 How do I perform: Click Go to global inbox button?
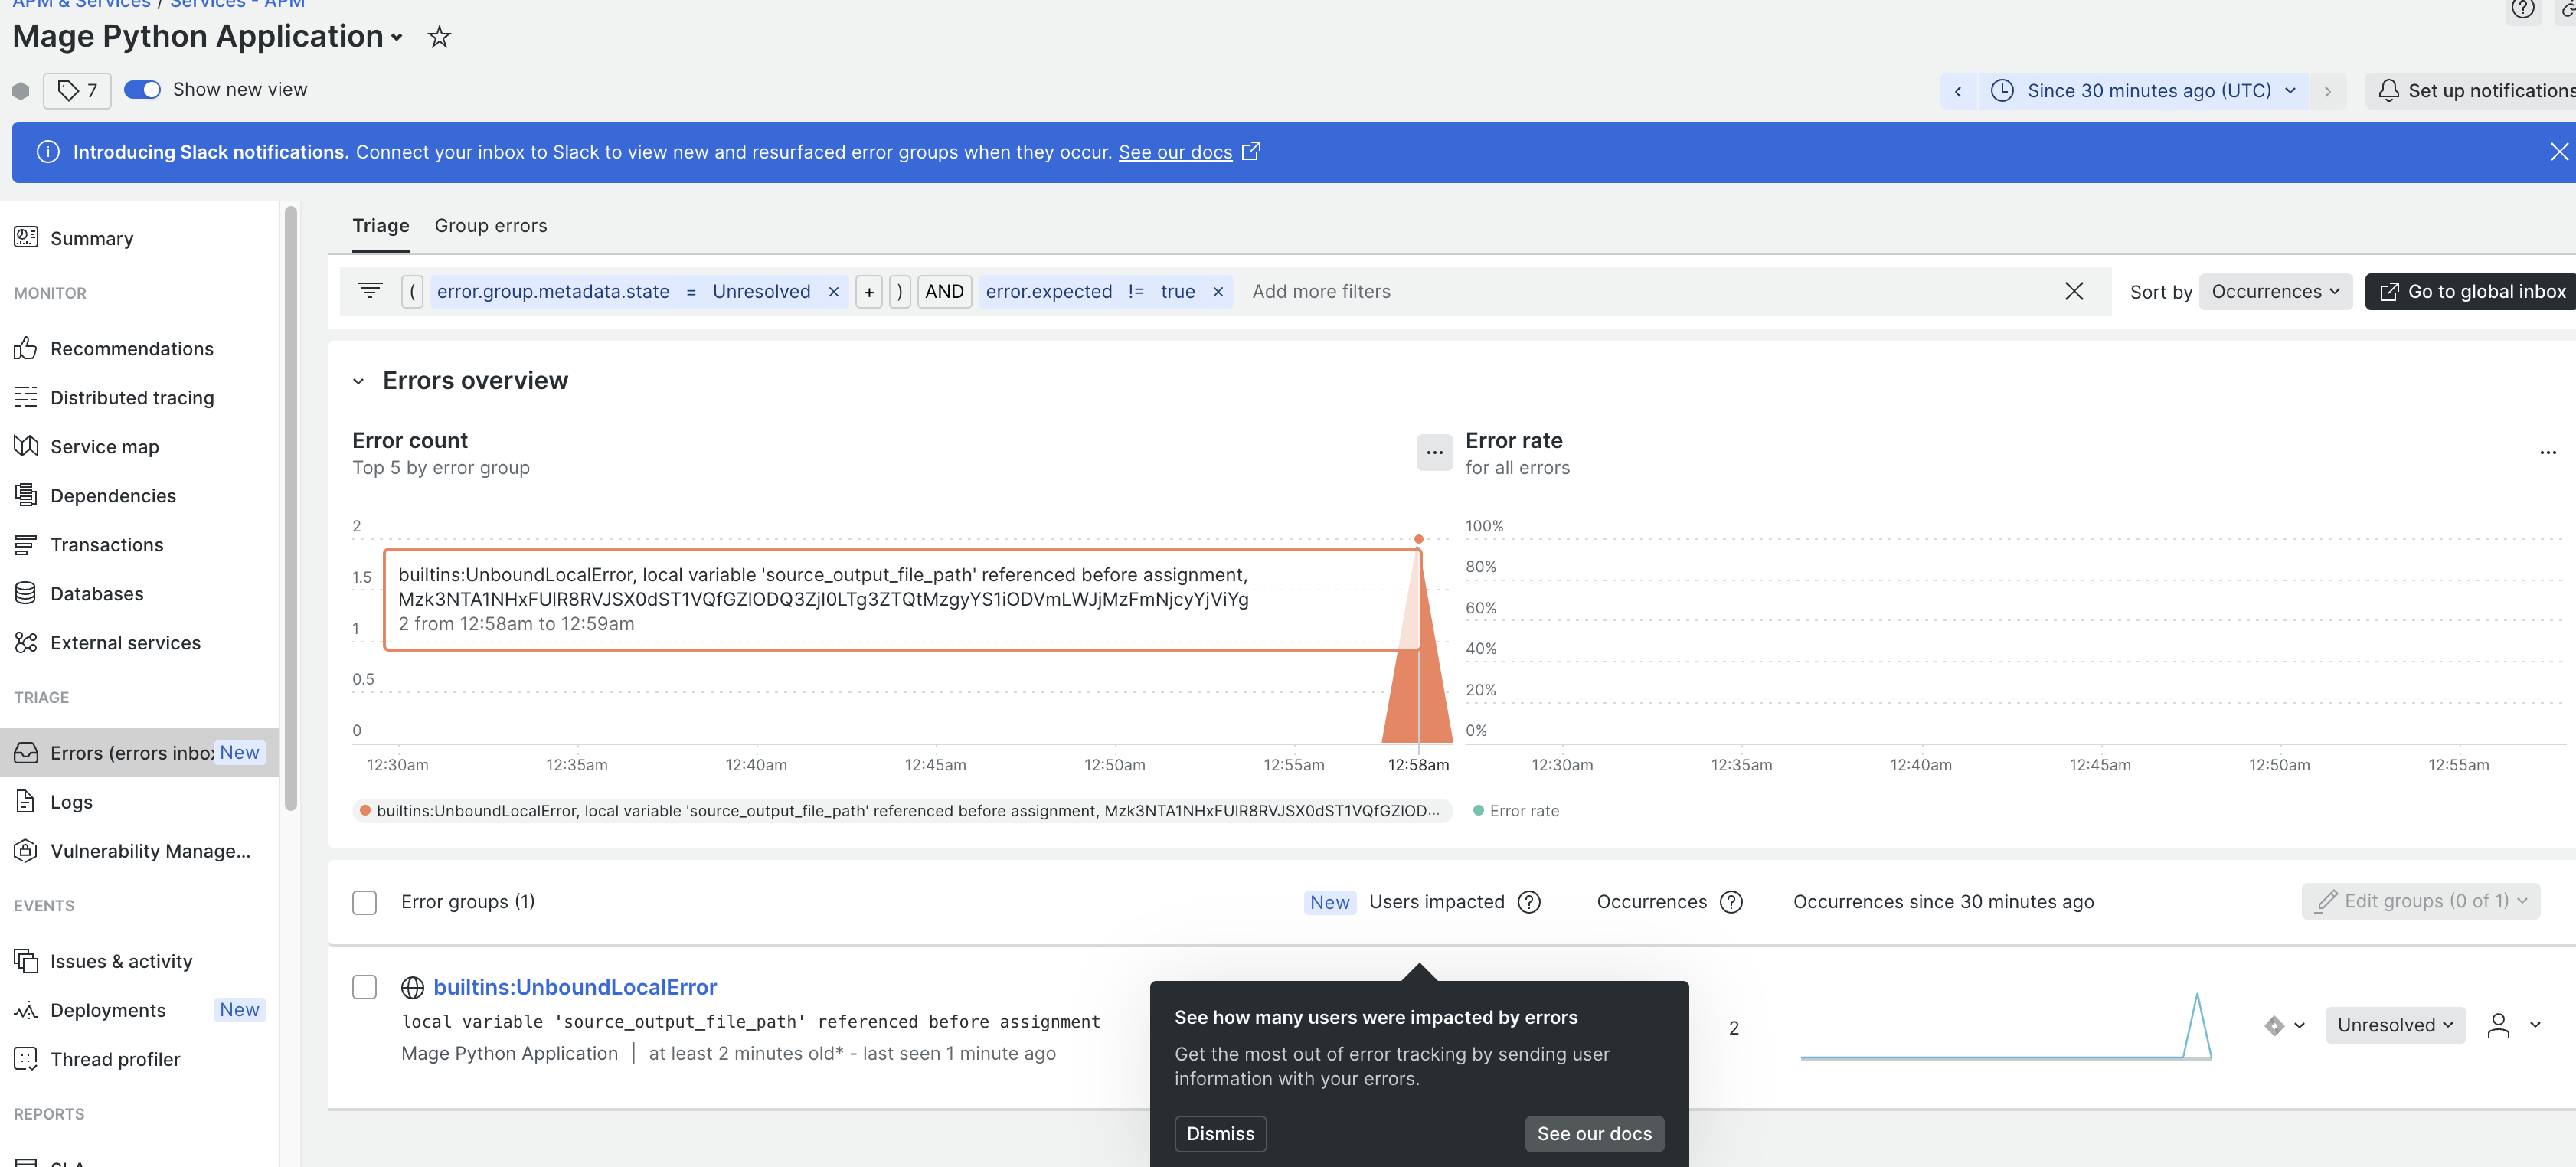pos(2472,292)
